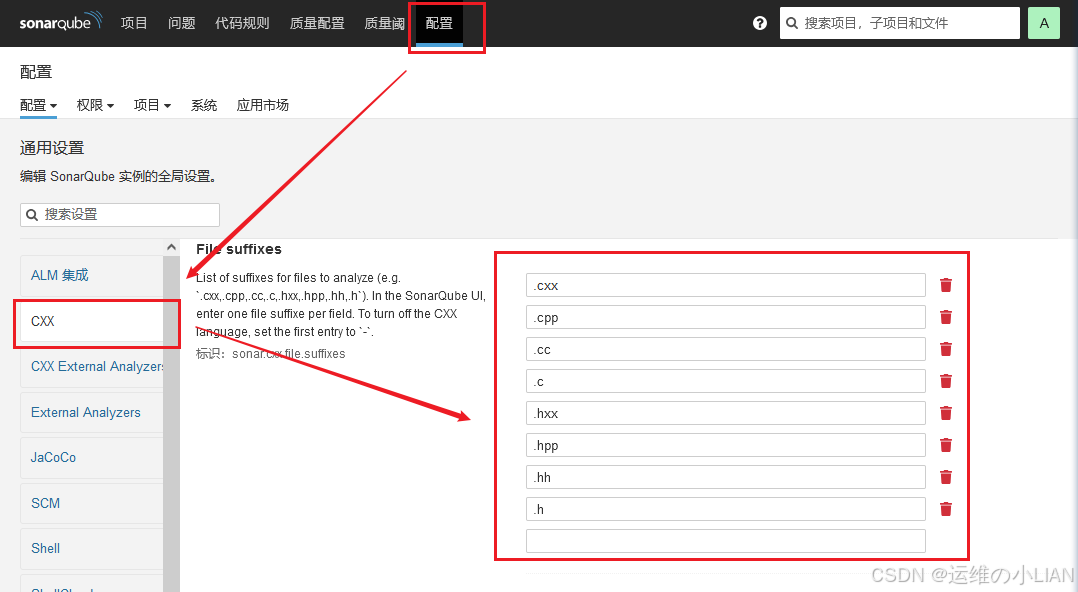
Task: Remove the .hpp suffix row
Action: tap(945, 444)
